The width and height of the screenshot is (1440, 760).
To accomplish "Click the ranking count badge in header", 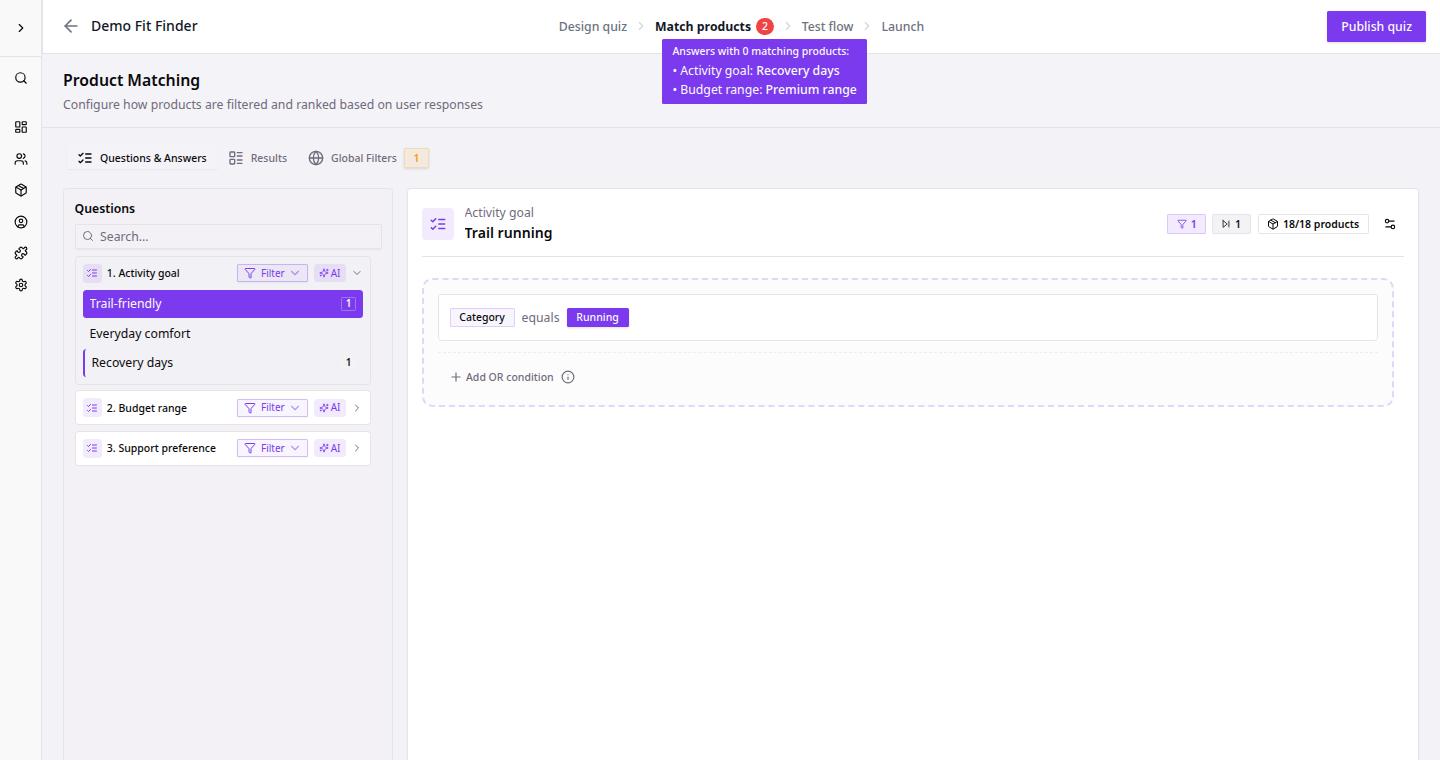I will pyautogui.click(x=1231, y=224).
